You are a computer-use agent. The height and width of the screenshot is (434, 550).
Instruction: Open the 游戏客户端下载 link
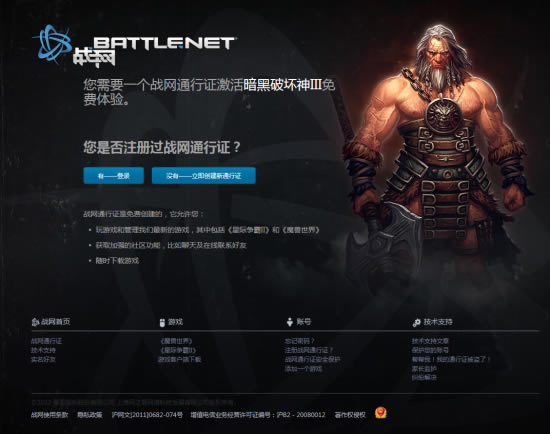[x=179, y=359]
